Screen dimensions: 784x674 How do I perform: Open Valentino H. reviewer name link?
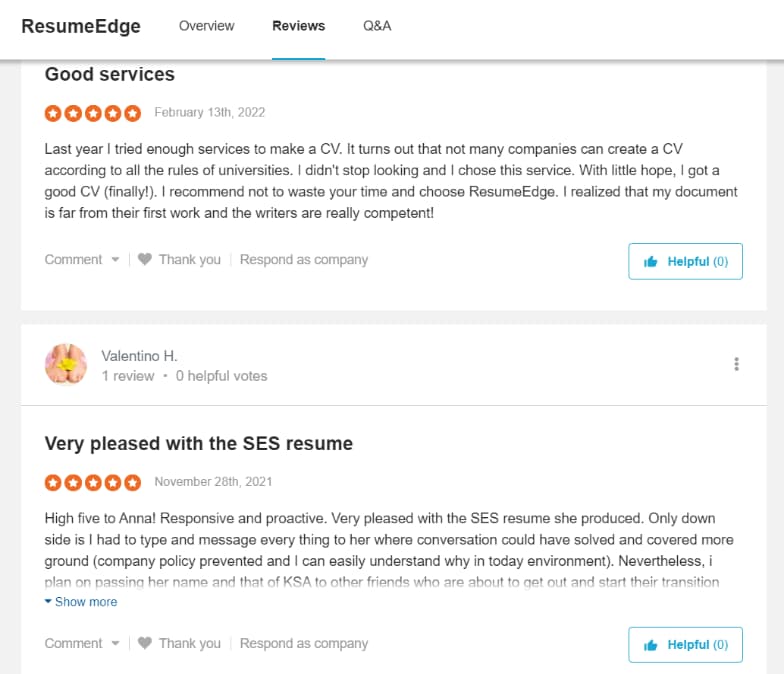click(x=140, y=356)
